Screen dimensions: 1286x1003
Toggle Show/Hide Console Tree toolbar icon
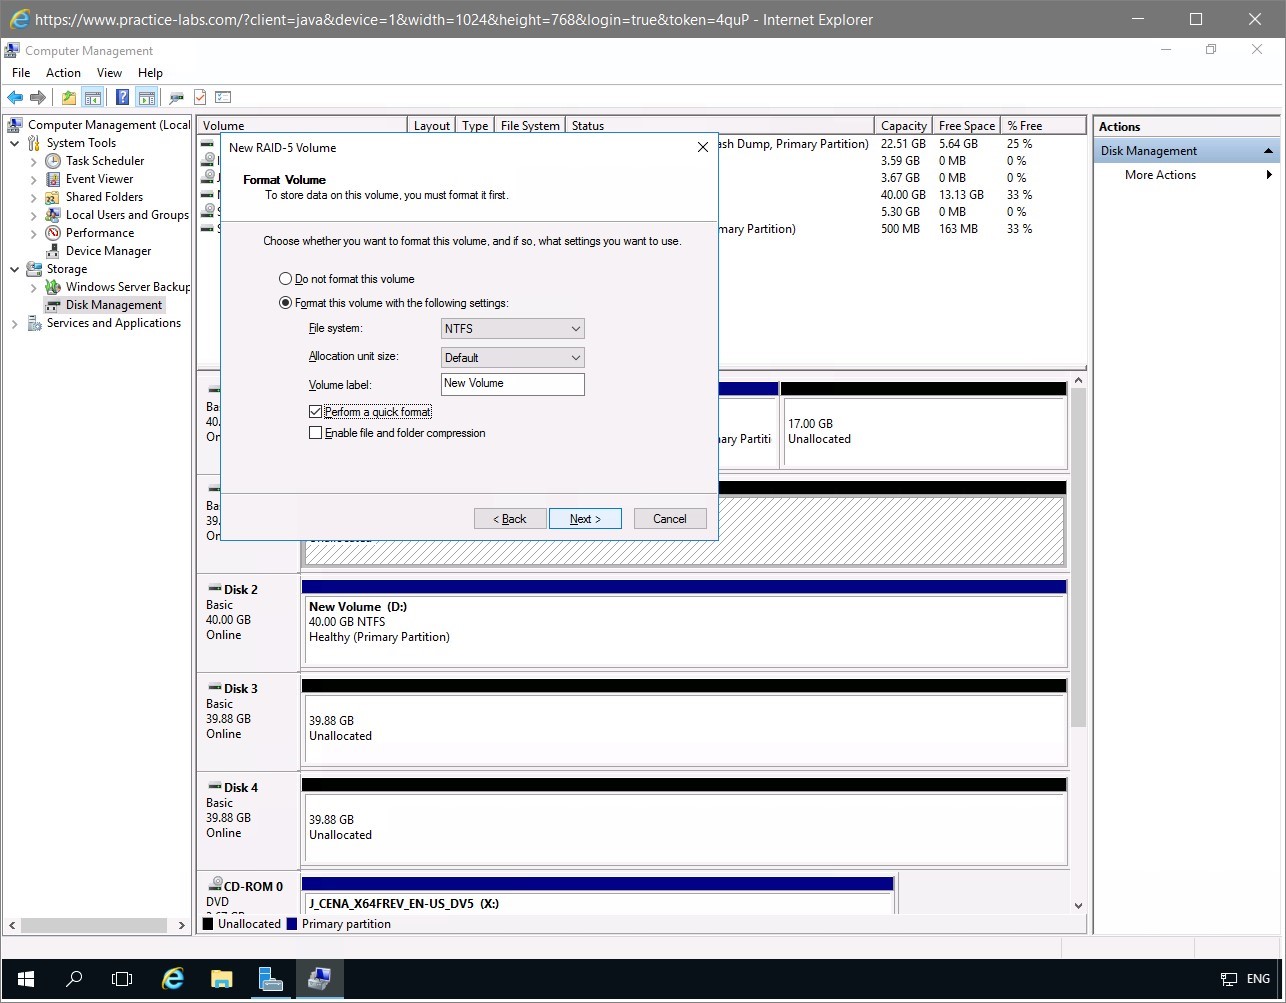tap(92, 97)
